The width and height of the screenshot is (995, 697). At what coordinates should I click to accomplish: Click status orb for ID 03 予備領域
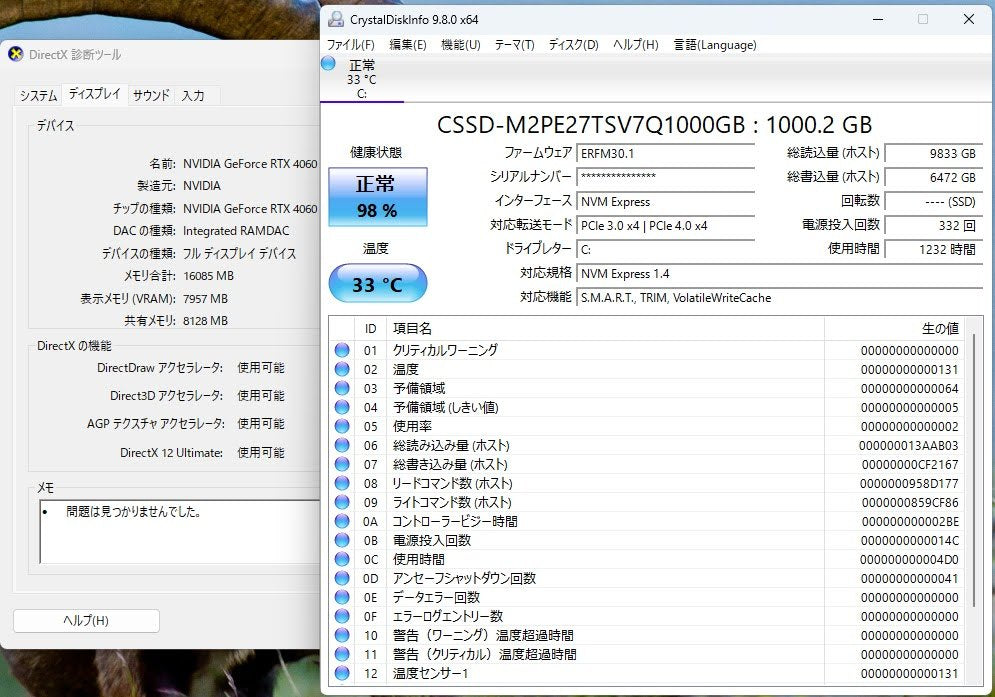pos(342,388)
